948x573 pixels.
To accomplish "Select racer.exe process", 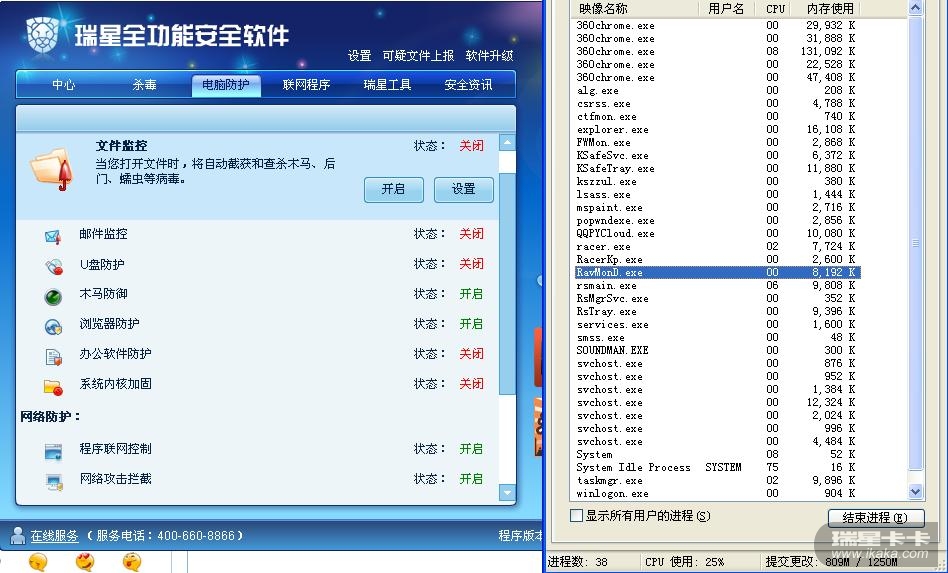I will click(x=716, y=247).
